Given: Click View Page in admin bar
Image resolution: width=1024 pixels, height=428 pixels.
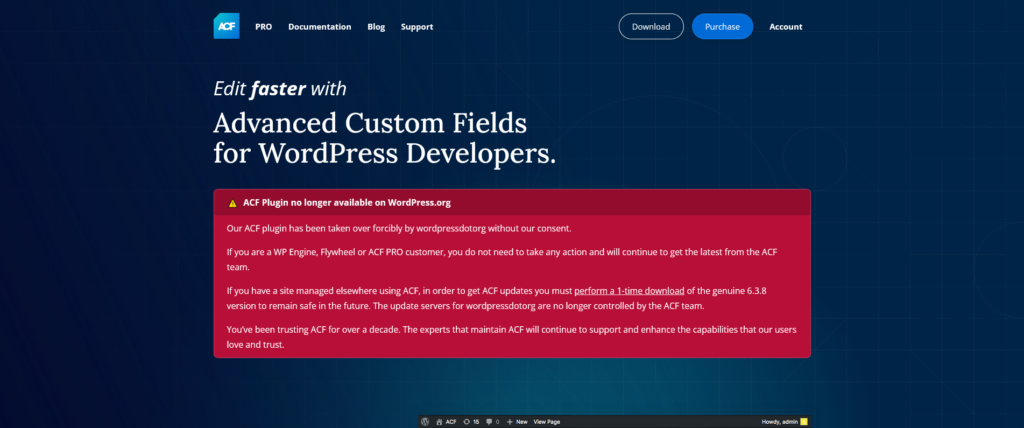Looking at the screenshot, I should 547,422.
